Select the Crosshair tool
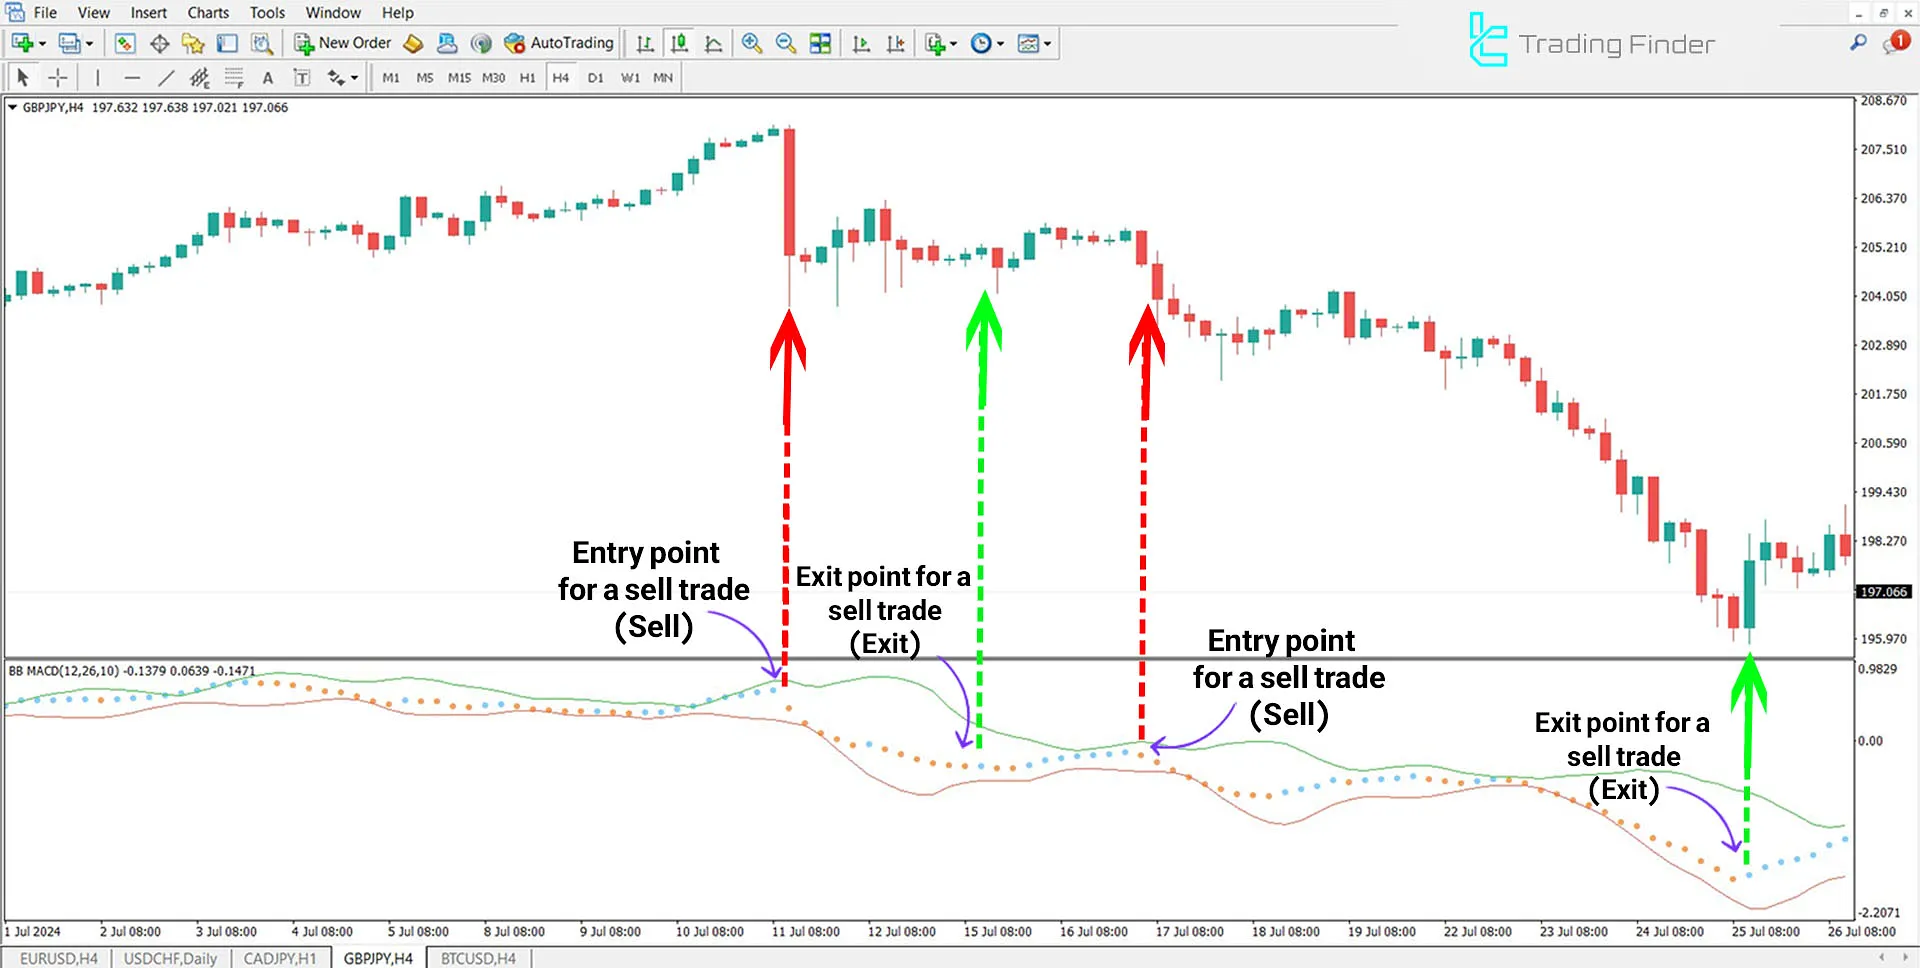Screen dimensions: 1920x968 (x=57, y=77)
